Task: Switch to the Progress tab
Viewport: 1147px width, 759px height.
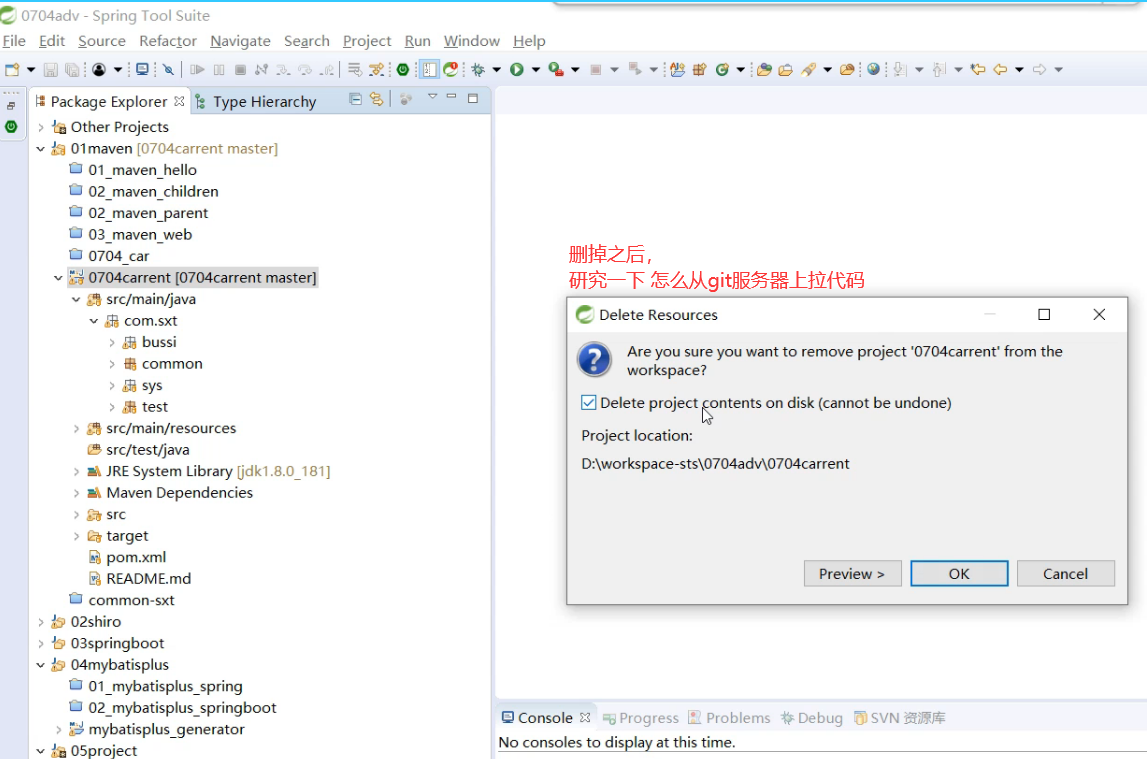Action: (x=640, y=718)
